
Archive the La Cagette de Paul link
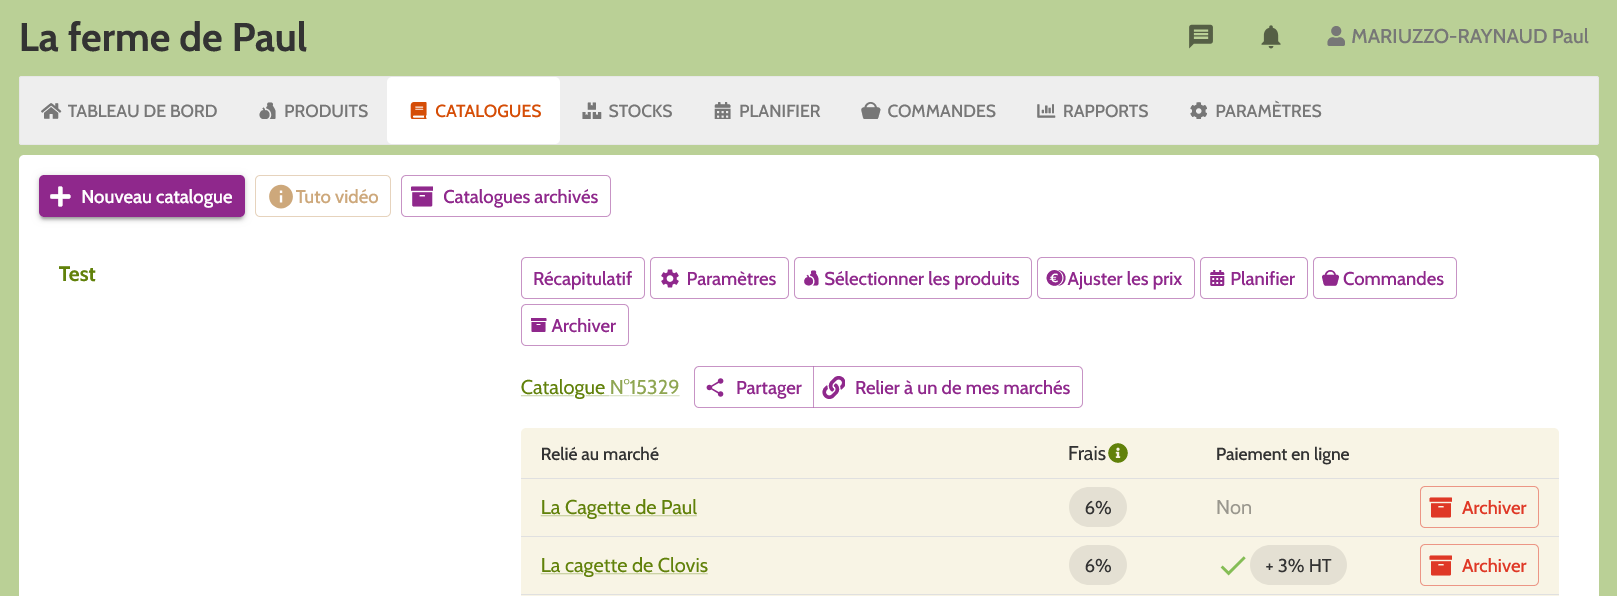click(x=1479, y=508)
